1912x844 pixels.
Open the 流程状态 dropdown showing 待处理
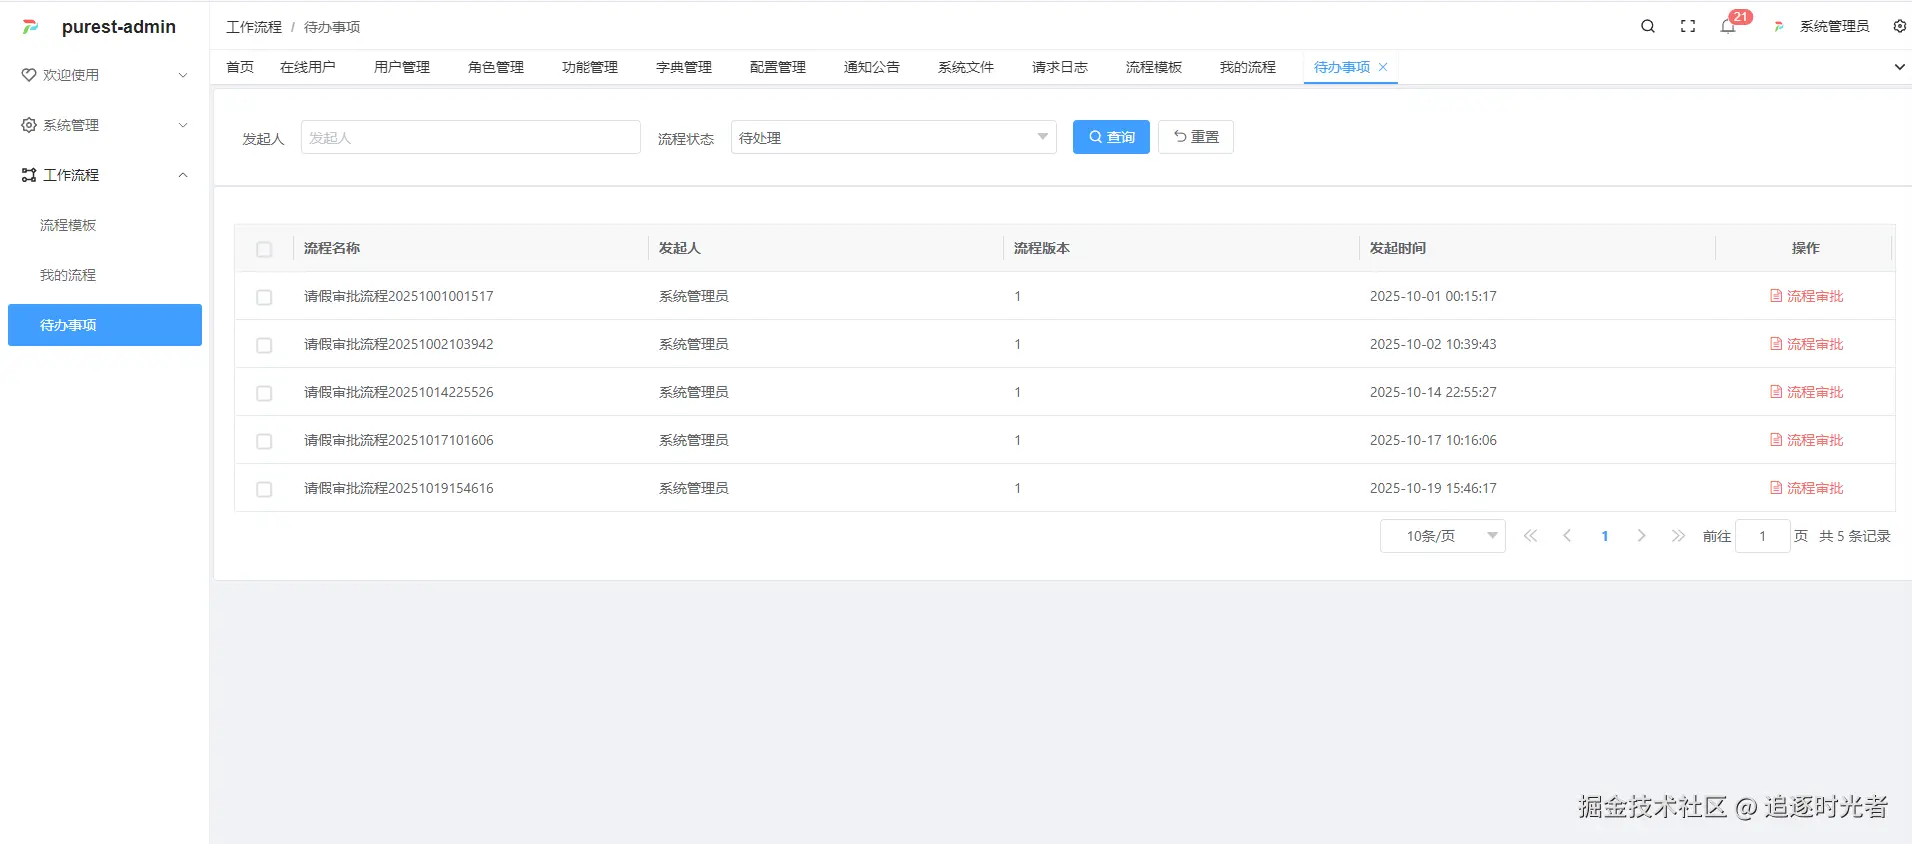[x=893, y=137]
